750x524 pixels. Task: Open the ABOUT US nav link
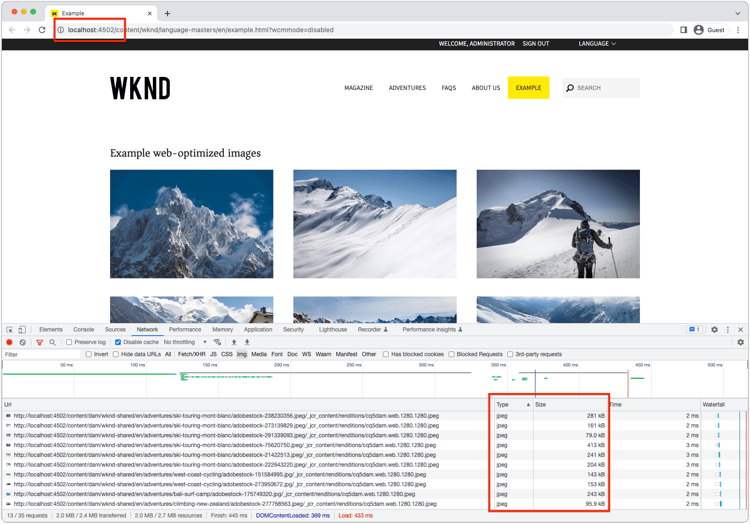486,88
